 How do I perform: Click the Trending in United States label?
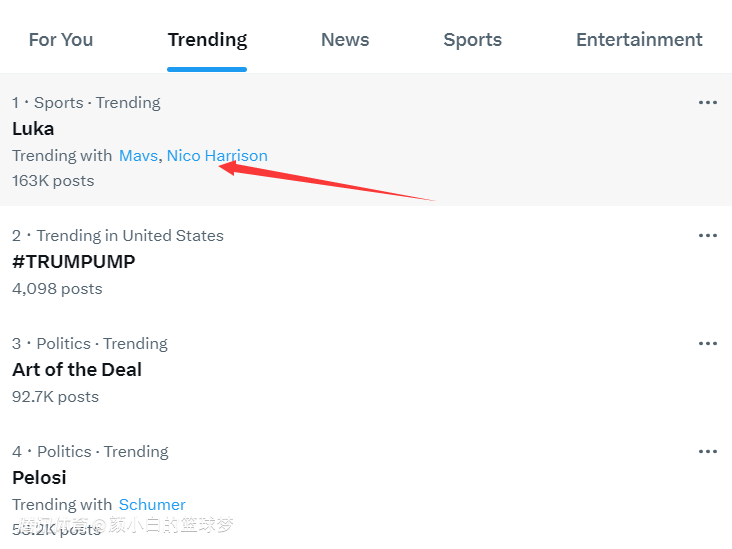pos(130,236)
